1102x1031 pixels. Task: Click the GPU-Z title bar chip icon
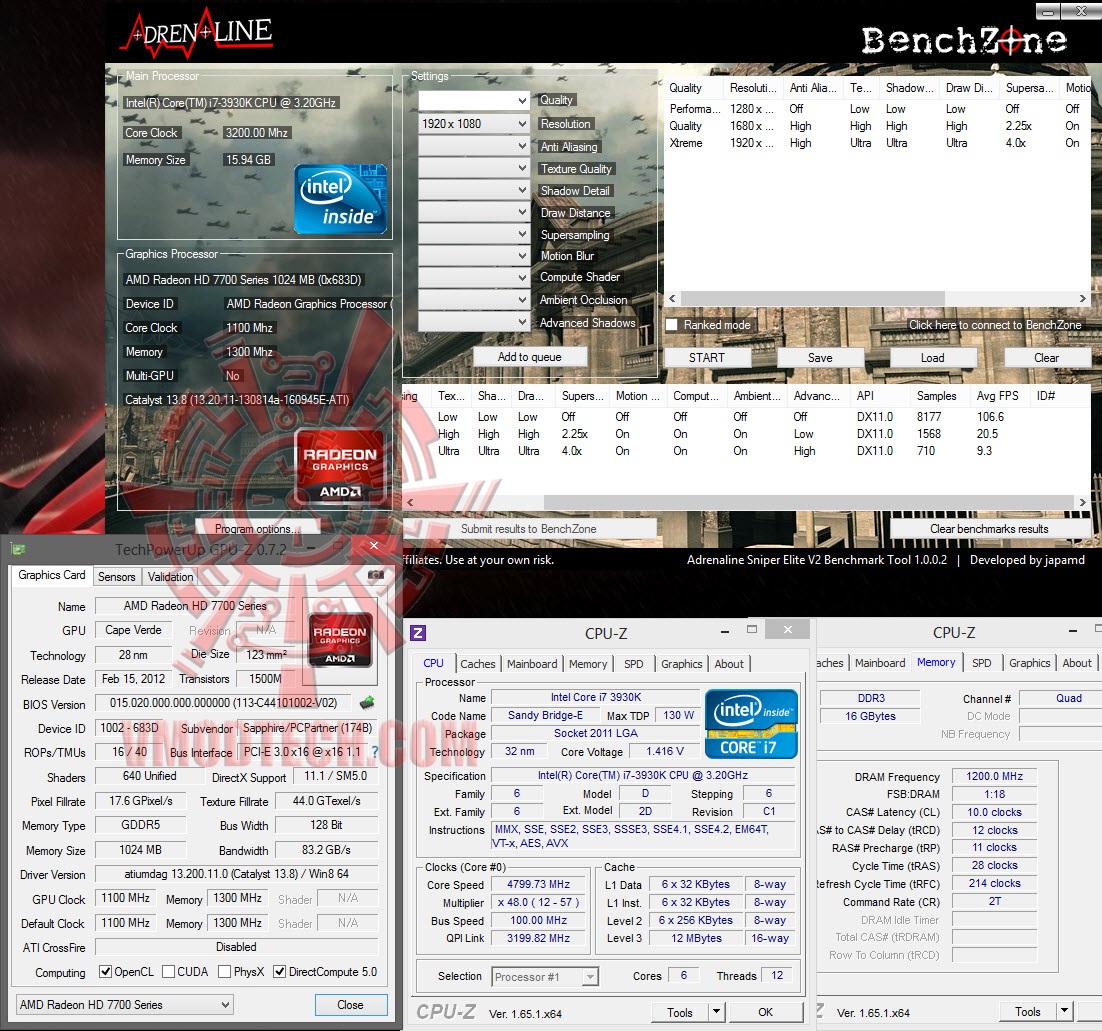(19, 549)
